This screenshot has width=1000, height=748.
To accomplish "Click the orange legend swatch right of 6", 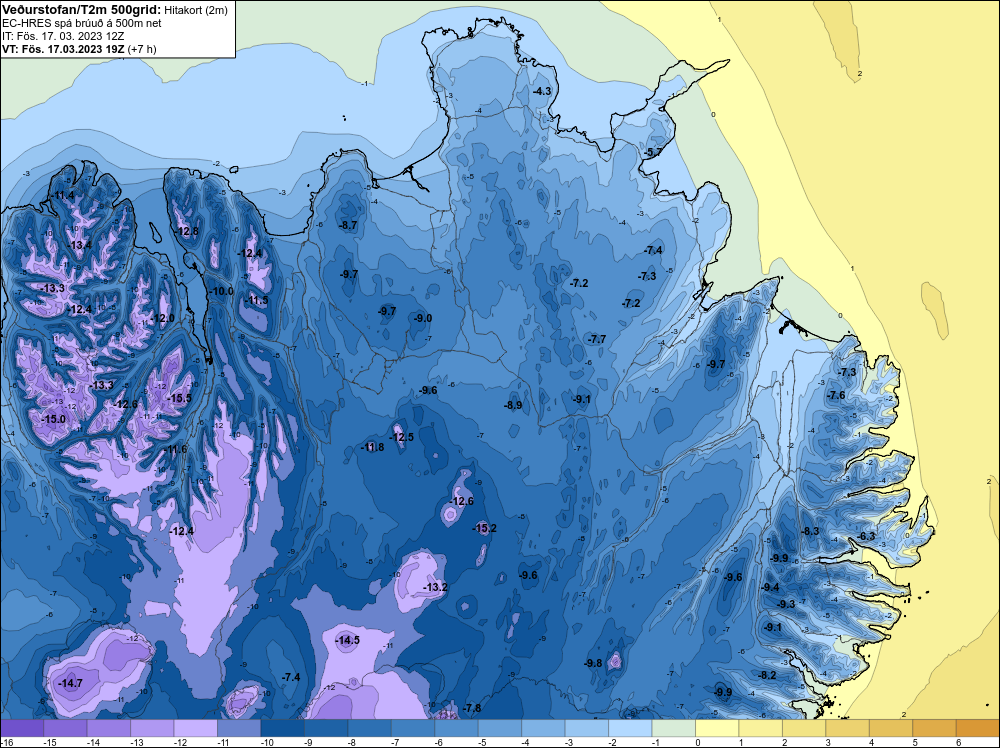I will click(x=978, y=728).
